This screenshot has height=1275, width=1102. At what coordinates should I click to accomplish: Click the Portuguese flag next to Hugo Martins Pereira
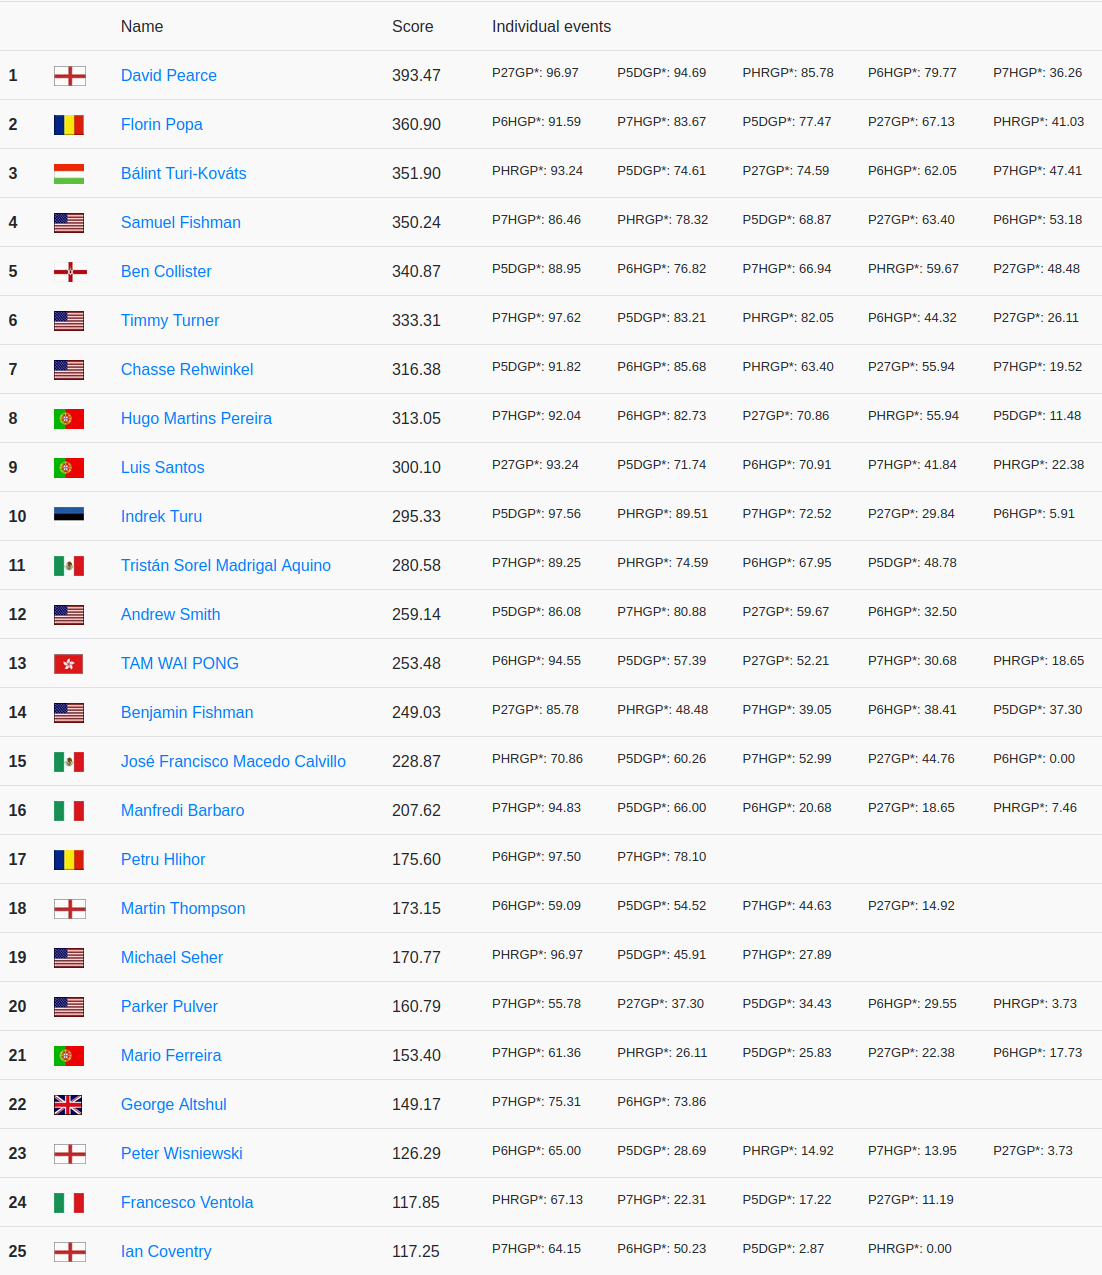point(69,419)
